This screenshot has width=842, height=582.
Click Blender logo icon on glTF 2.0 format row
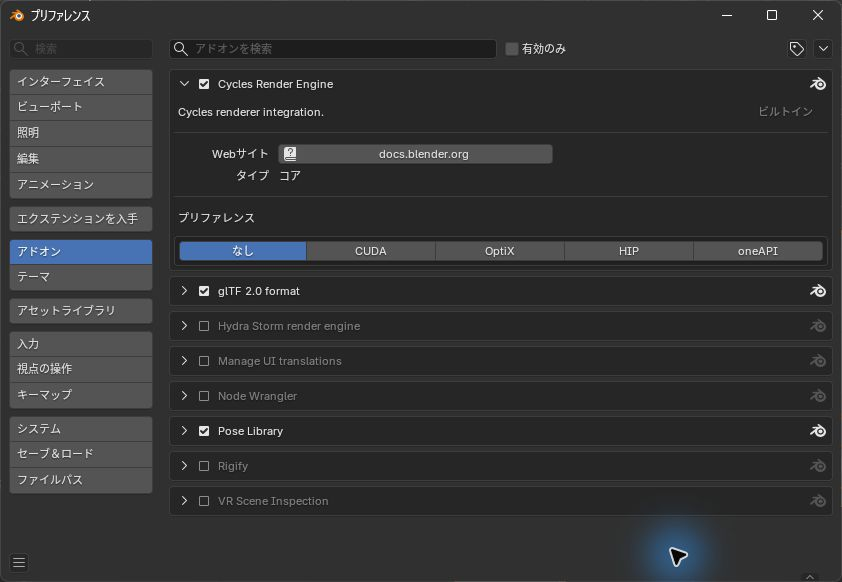(x=817, y=291)
